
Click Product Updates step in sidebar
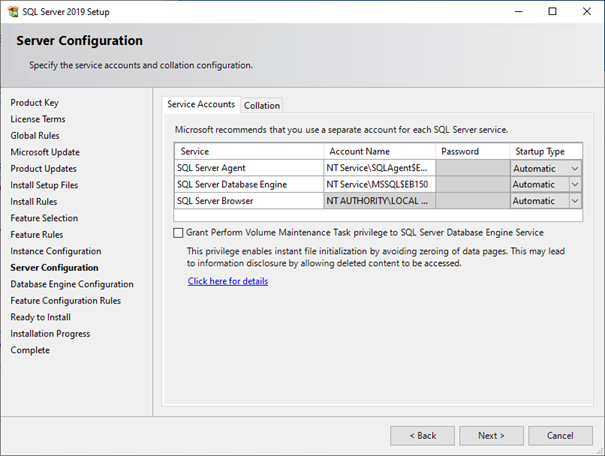[43, 169]
